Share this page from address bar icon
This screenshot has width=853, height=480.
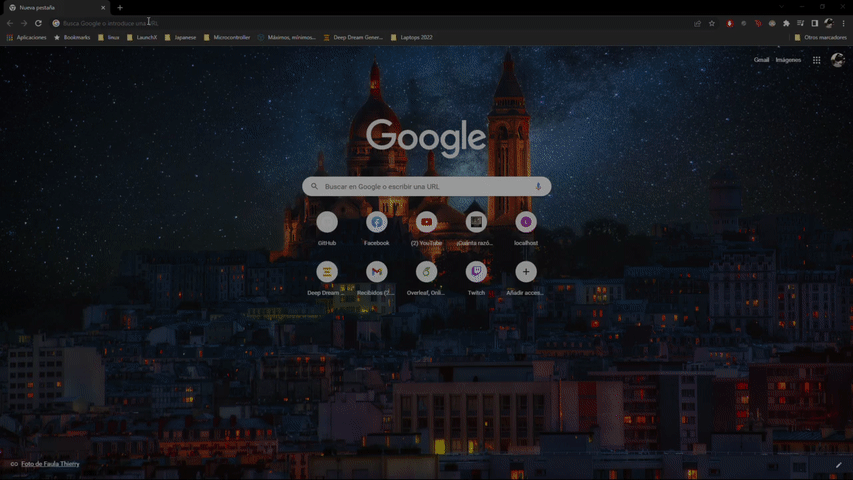(x=697, y=23)
